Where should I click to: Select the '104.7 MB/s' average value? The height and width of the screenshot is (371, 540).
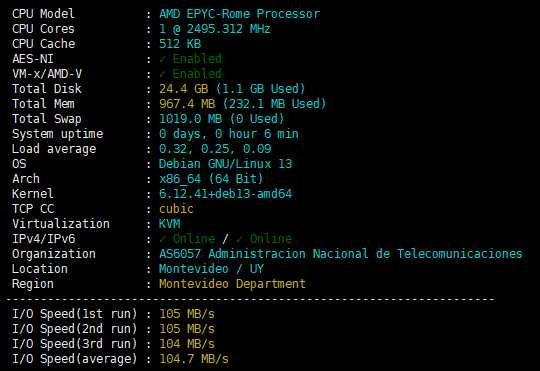[194, 359]
